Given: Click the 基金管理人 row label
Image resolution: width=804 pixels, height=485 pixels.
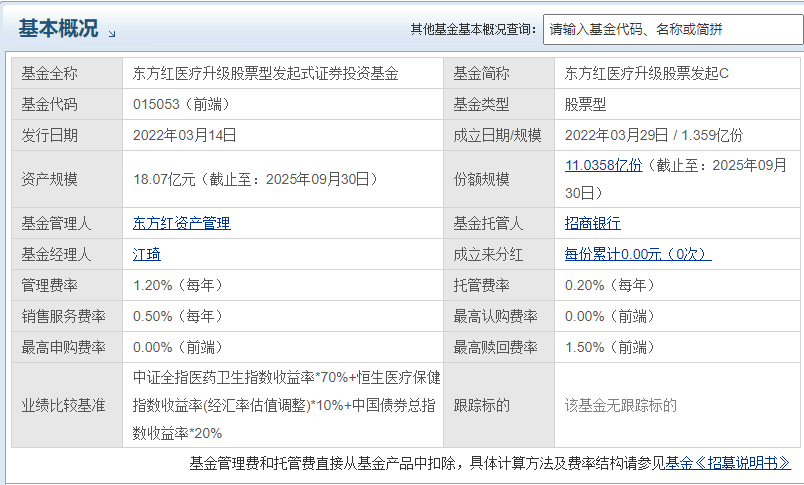Looking at the screenshot, I should pos(56,223).
